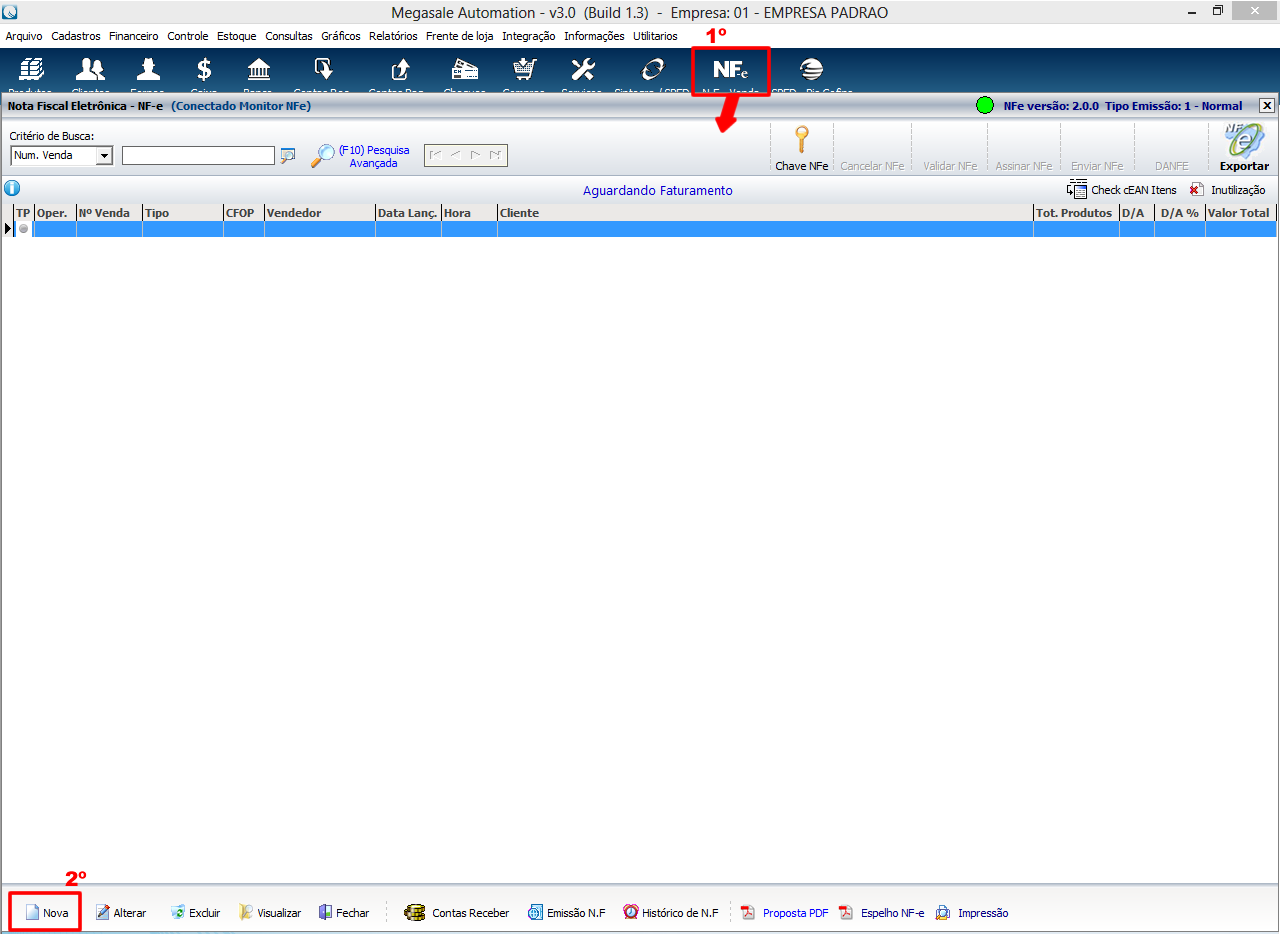Click Alterar button
The image size is (1280, 934).
[120, 913]
